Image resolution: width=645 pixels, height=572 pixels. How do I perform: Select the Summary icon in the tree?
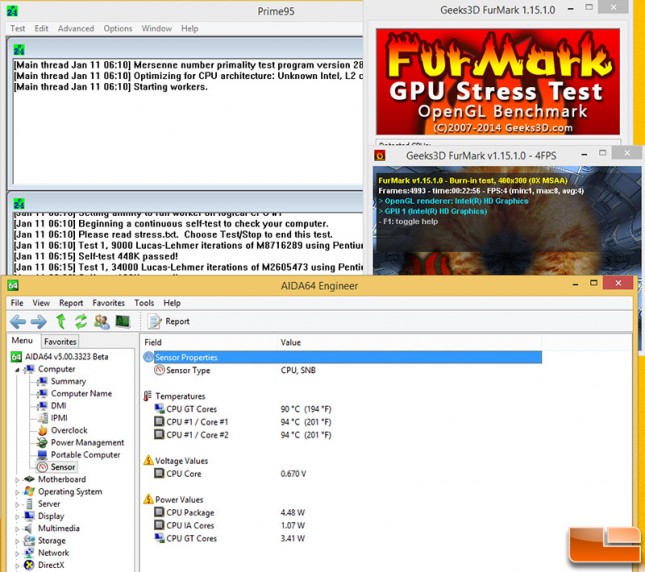pos(42,381)
